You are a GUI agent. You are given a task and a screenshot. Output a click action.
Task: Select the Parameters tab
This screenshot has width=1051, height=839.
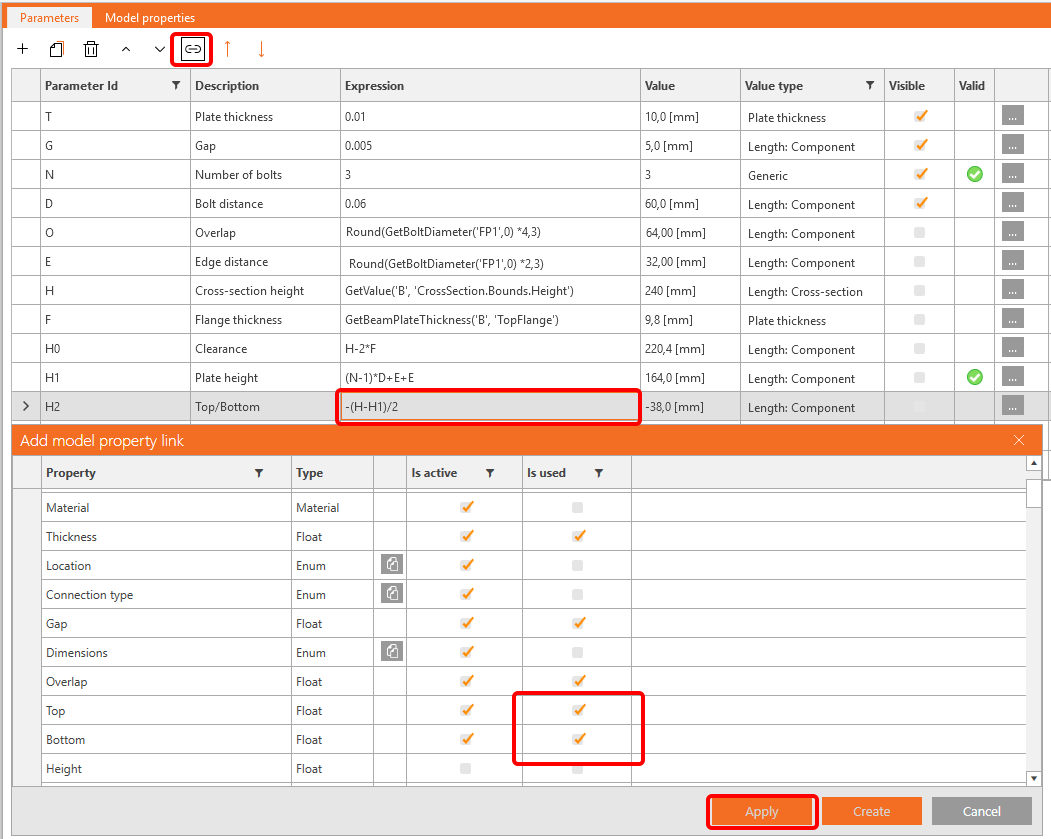pos(50,17)
